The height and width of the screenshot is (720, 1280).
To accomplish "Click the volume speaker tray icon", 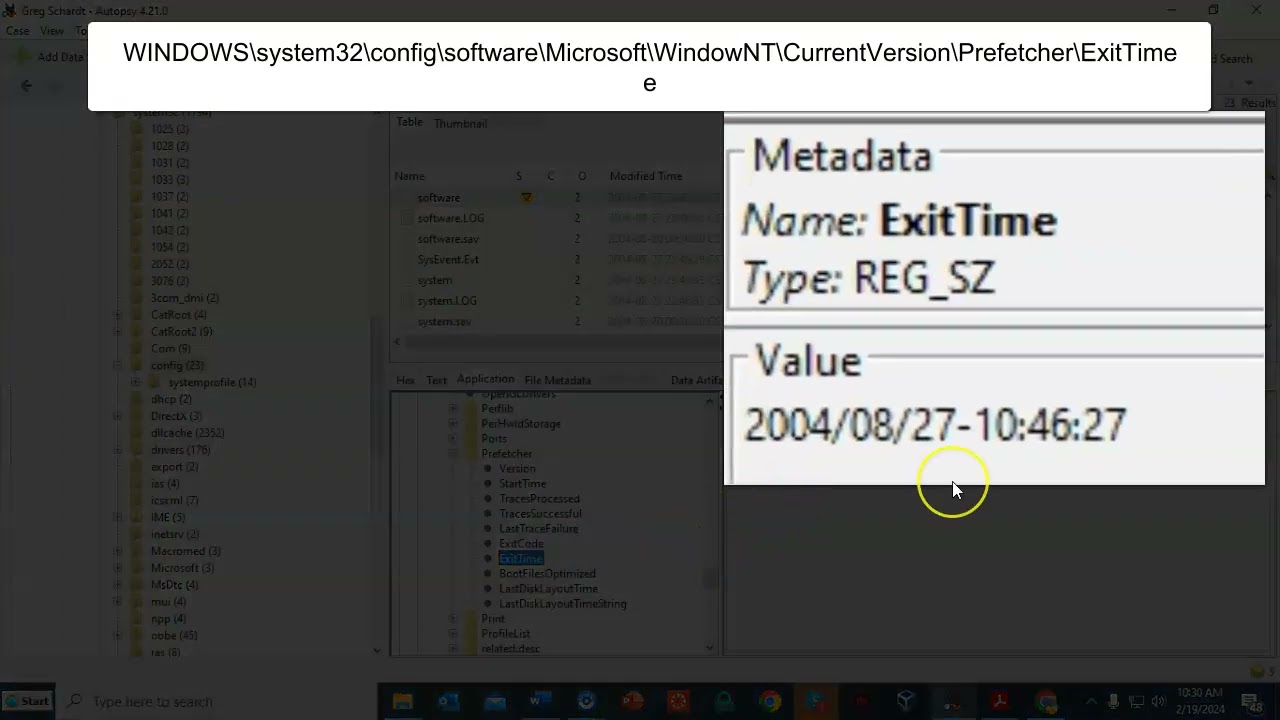I will [1159, 702].
